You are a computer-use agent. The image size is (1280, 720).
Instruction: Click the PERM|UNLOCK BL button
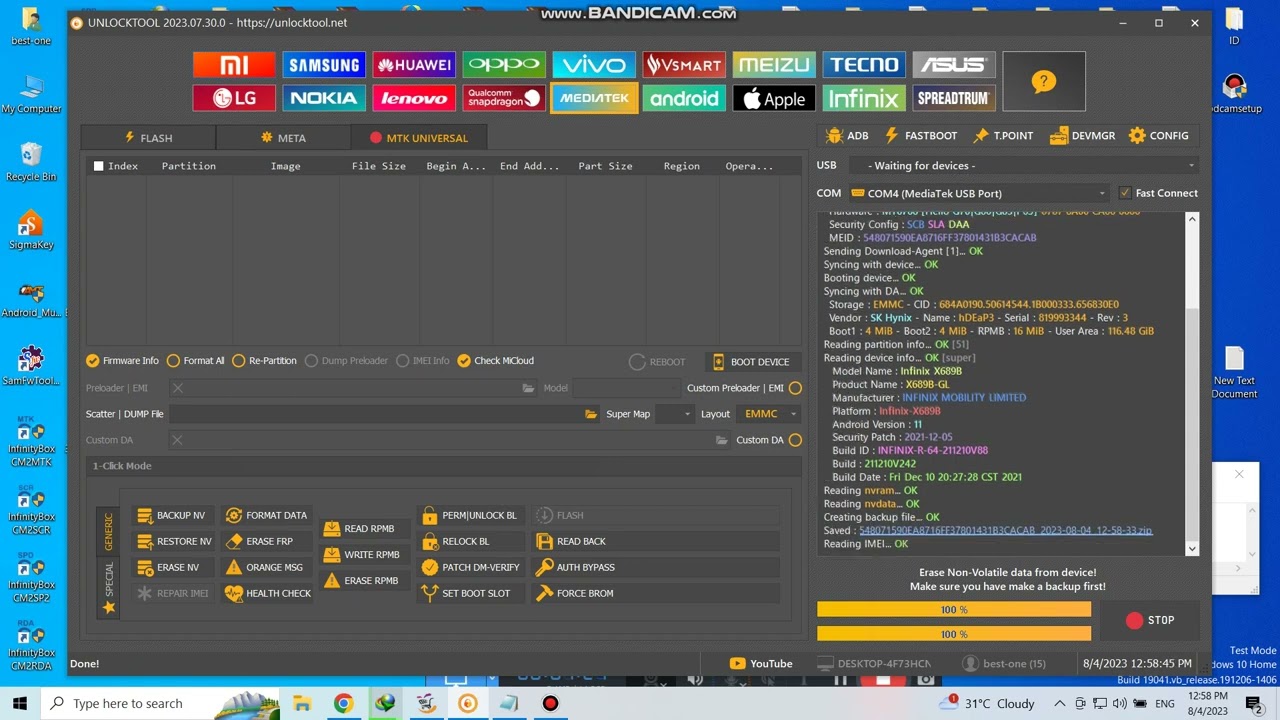coord(469,516)
